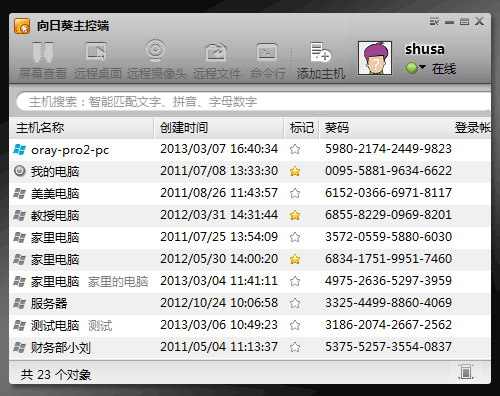The height and width of the screenshot is (396, 500).
Task: Click the host search input field
Action: point(253,101)
